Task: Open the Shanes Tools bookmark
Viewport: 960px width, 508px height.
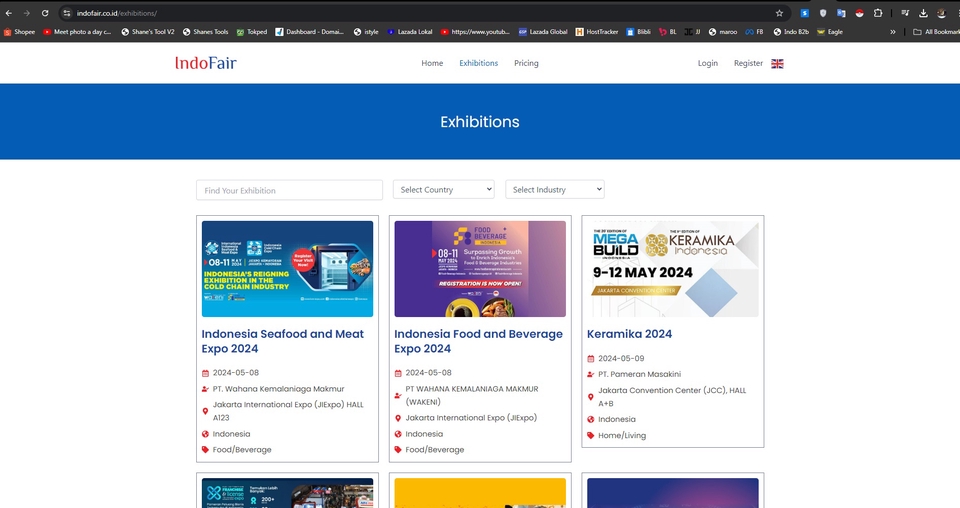Action: [x=205, y=32]
